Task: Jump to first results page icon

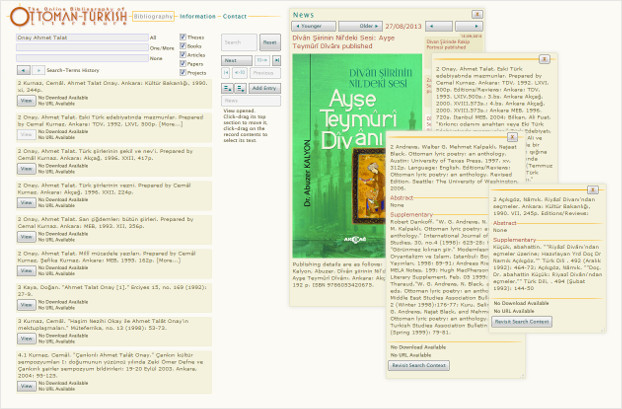Action: point(226,73)
